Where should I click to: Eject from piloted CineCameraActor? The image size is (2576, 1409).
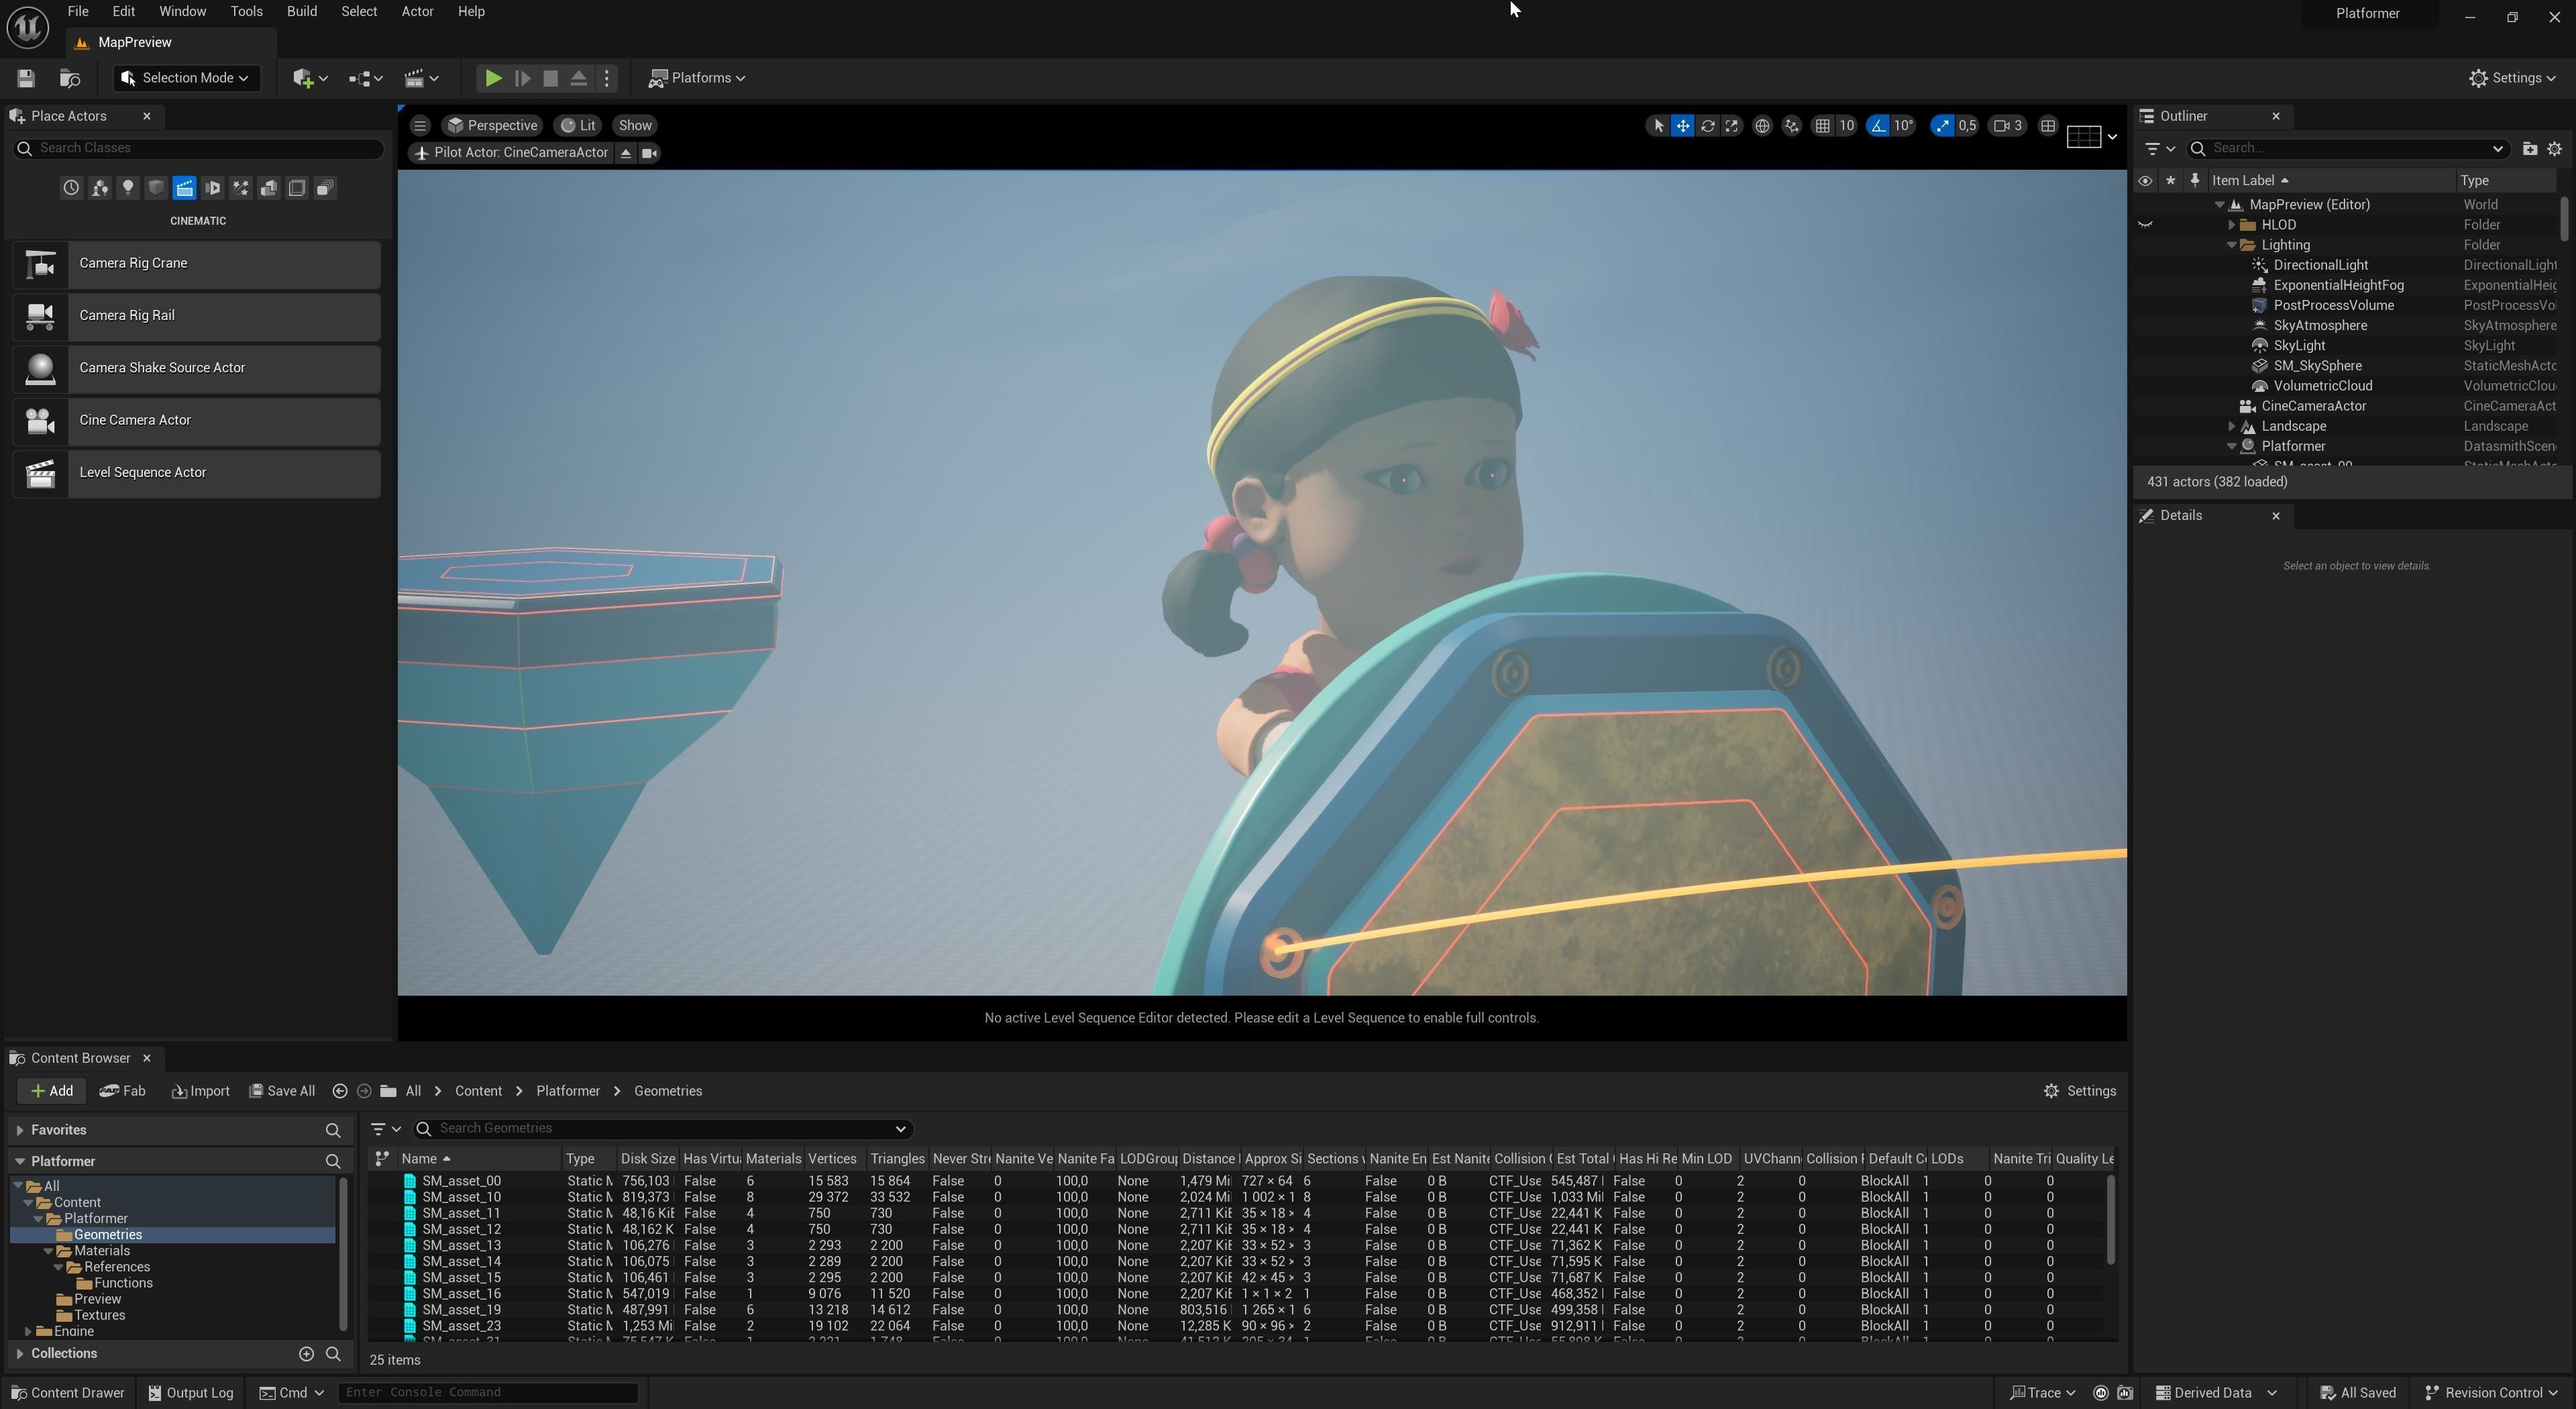coord(625,153)
